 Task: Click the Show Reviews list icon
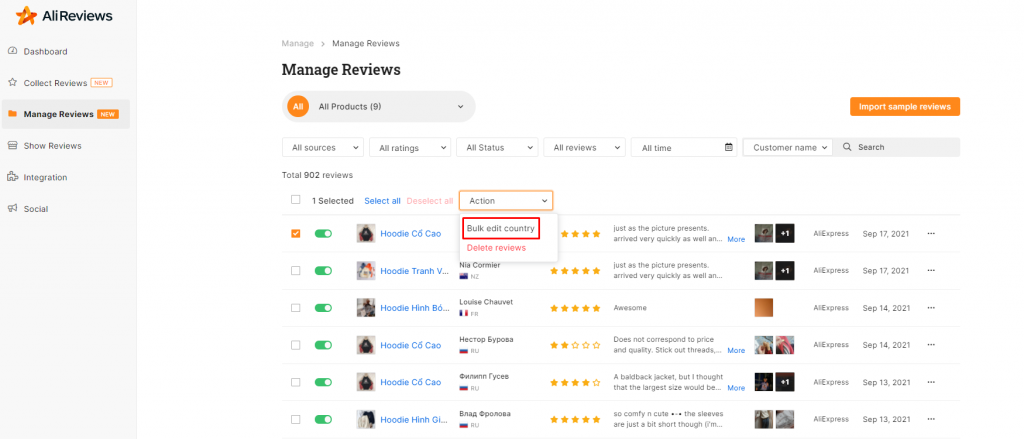click(x=12, y=145)
